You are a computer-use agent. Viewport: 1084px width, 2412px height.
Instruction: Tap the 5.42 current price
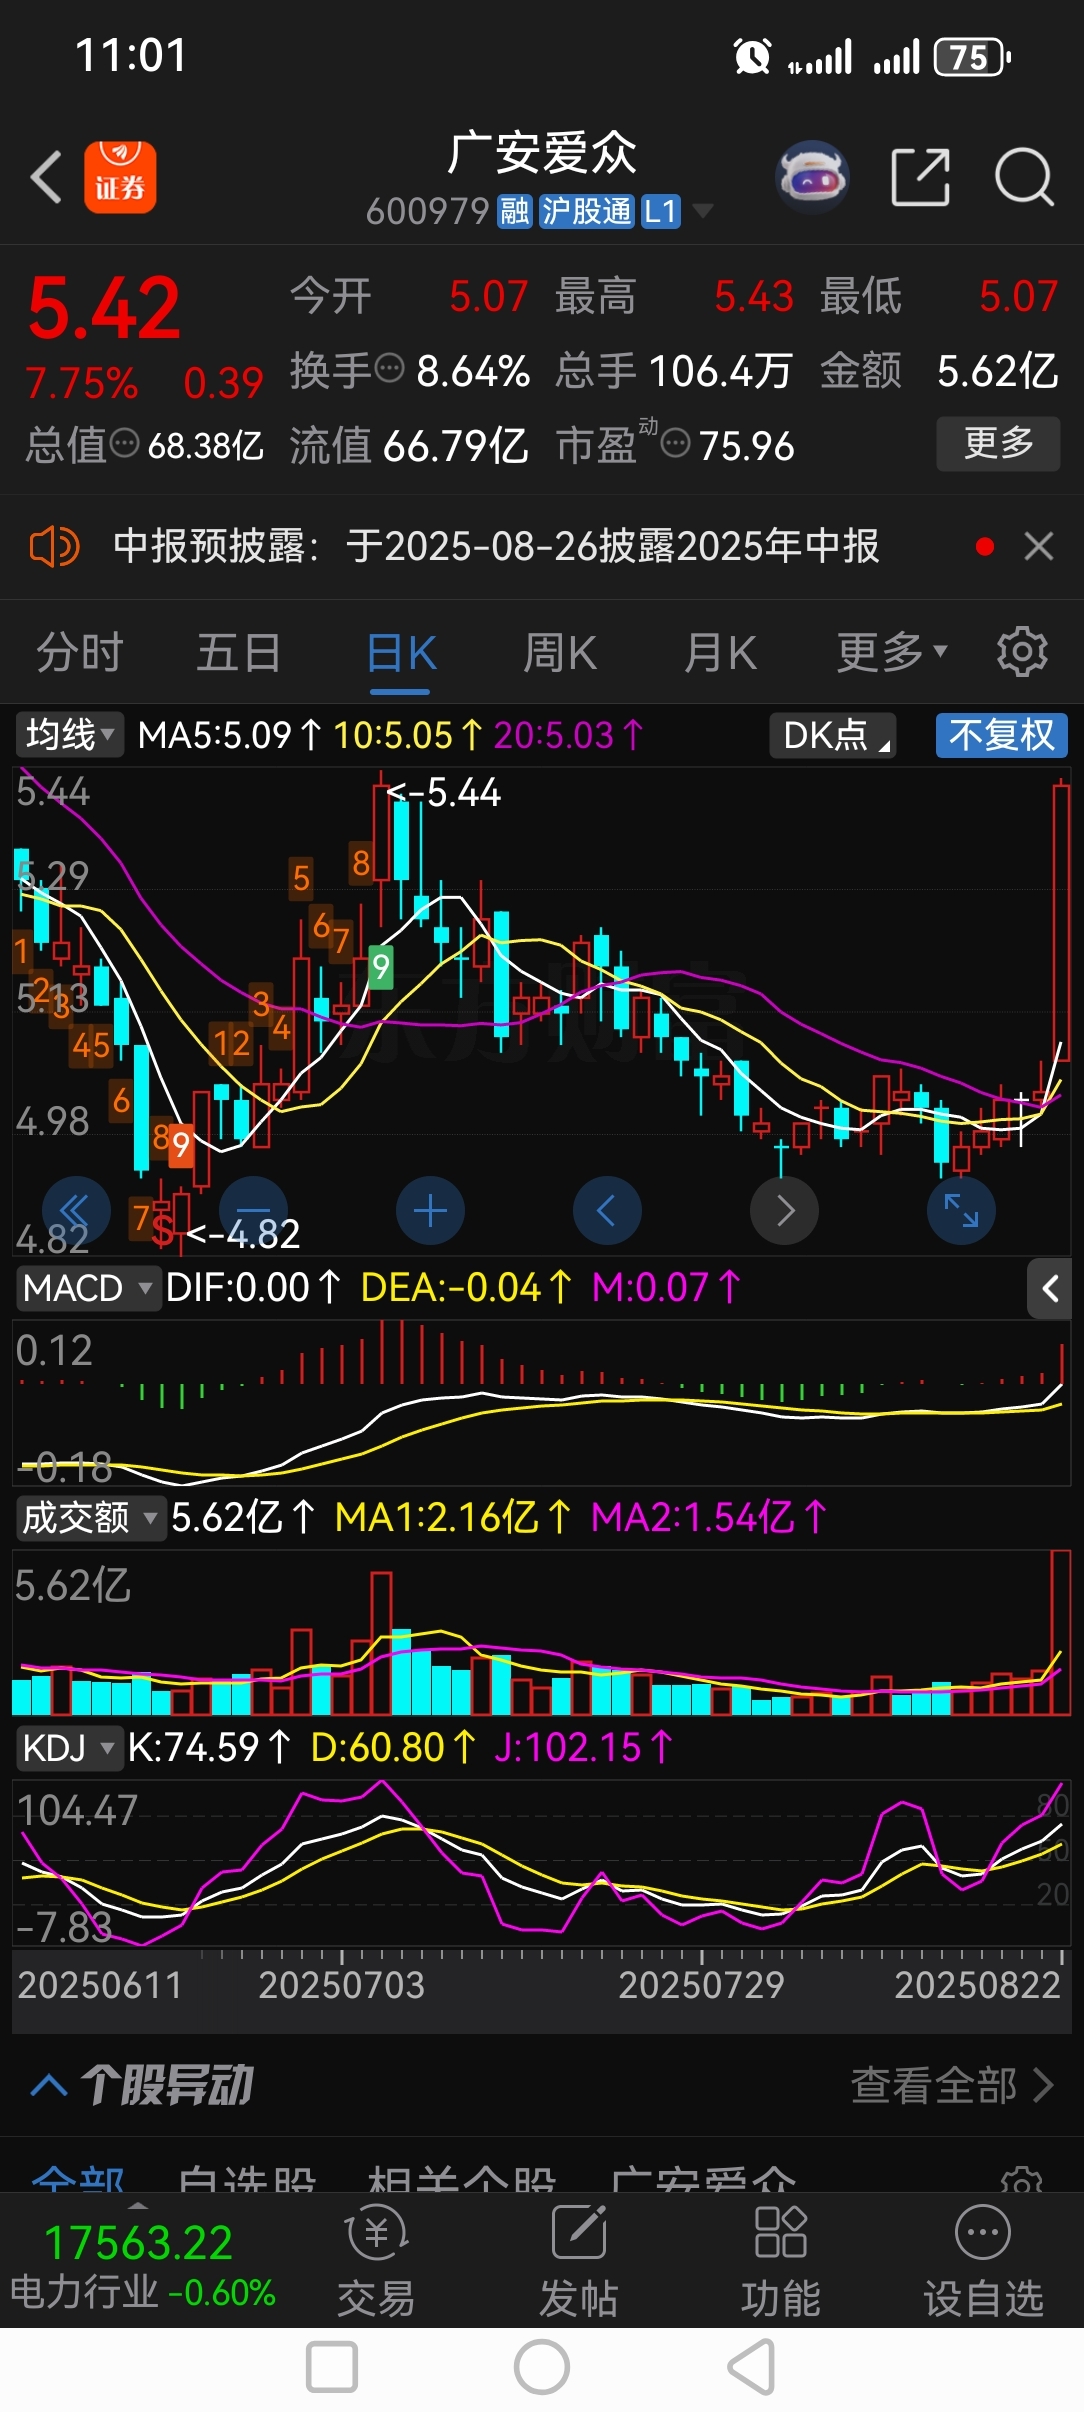(104, 309)
